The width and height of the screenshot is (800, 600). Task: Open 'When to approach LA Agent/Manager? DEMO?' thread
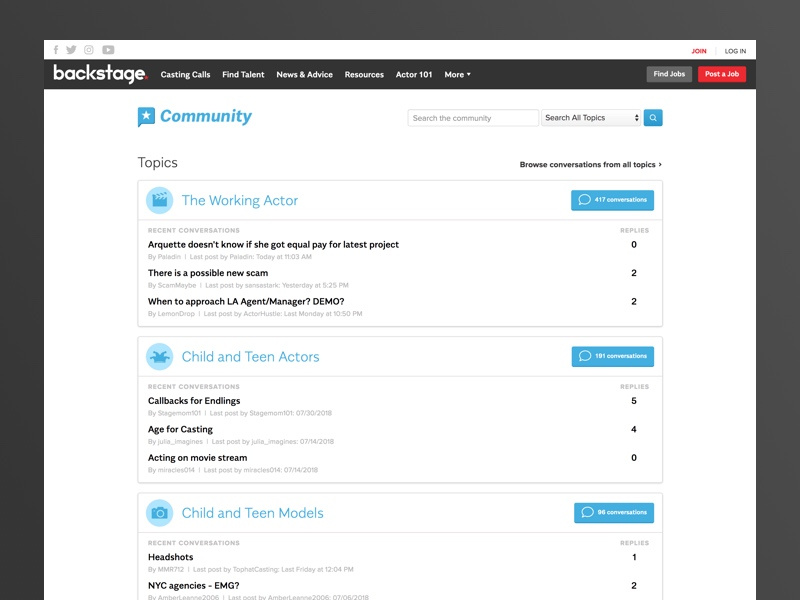pos(246,302)
